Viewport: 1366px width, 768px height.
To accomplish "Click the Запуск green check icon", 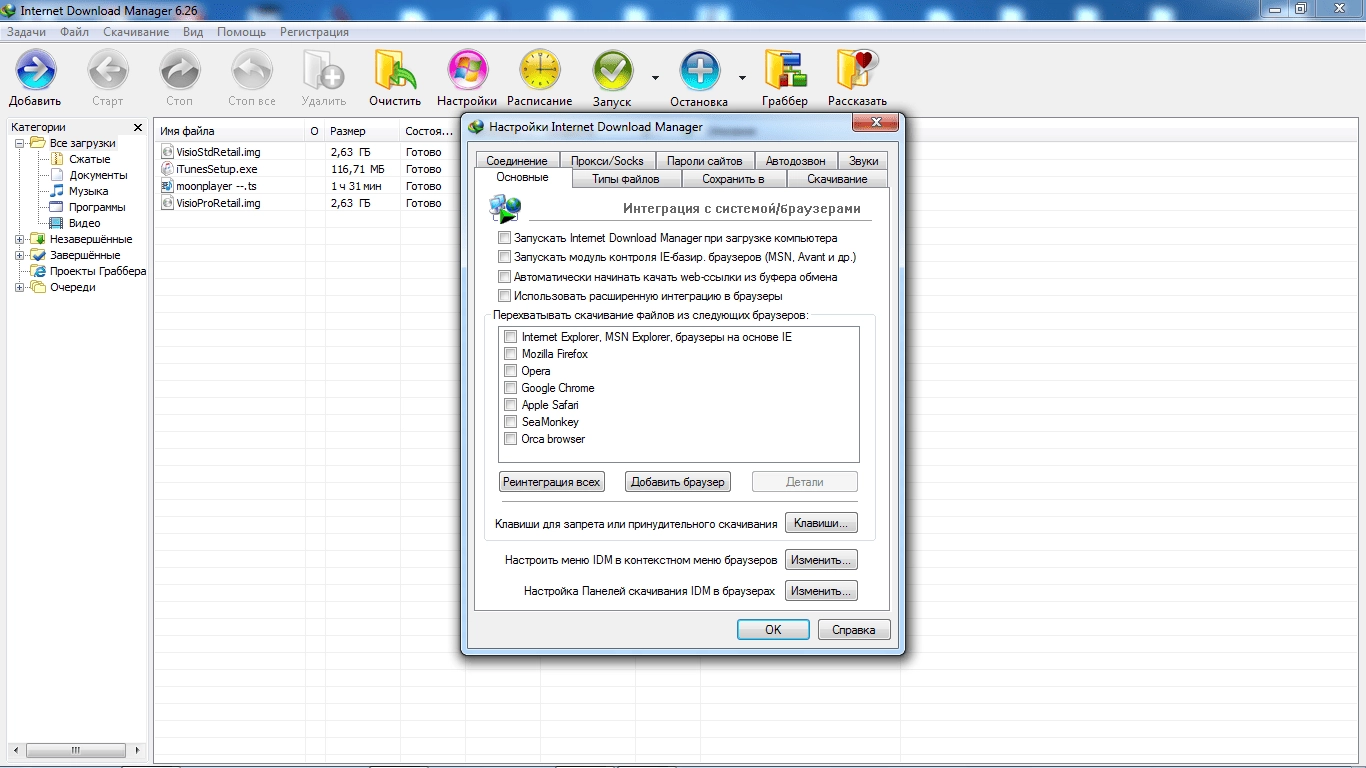I will (612, 72).
